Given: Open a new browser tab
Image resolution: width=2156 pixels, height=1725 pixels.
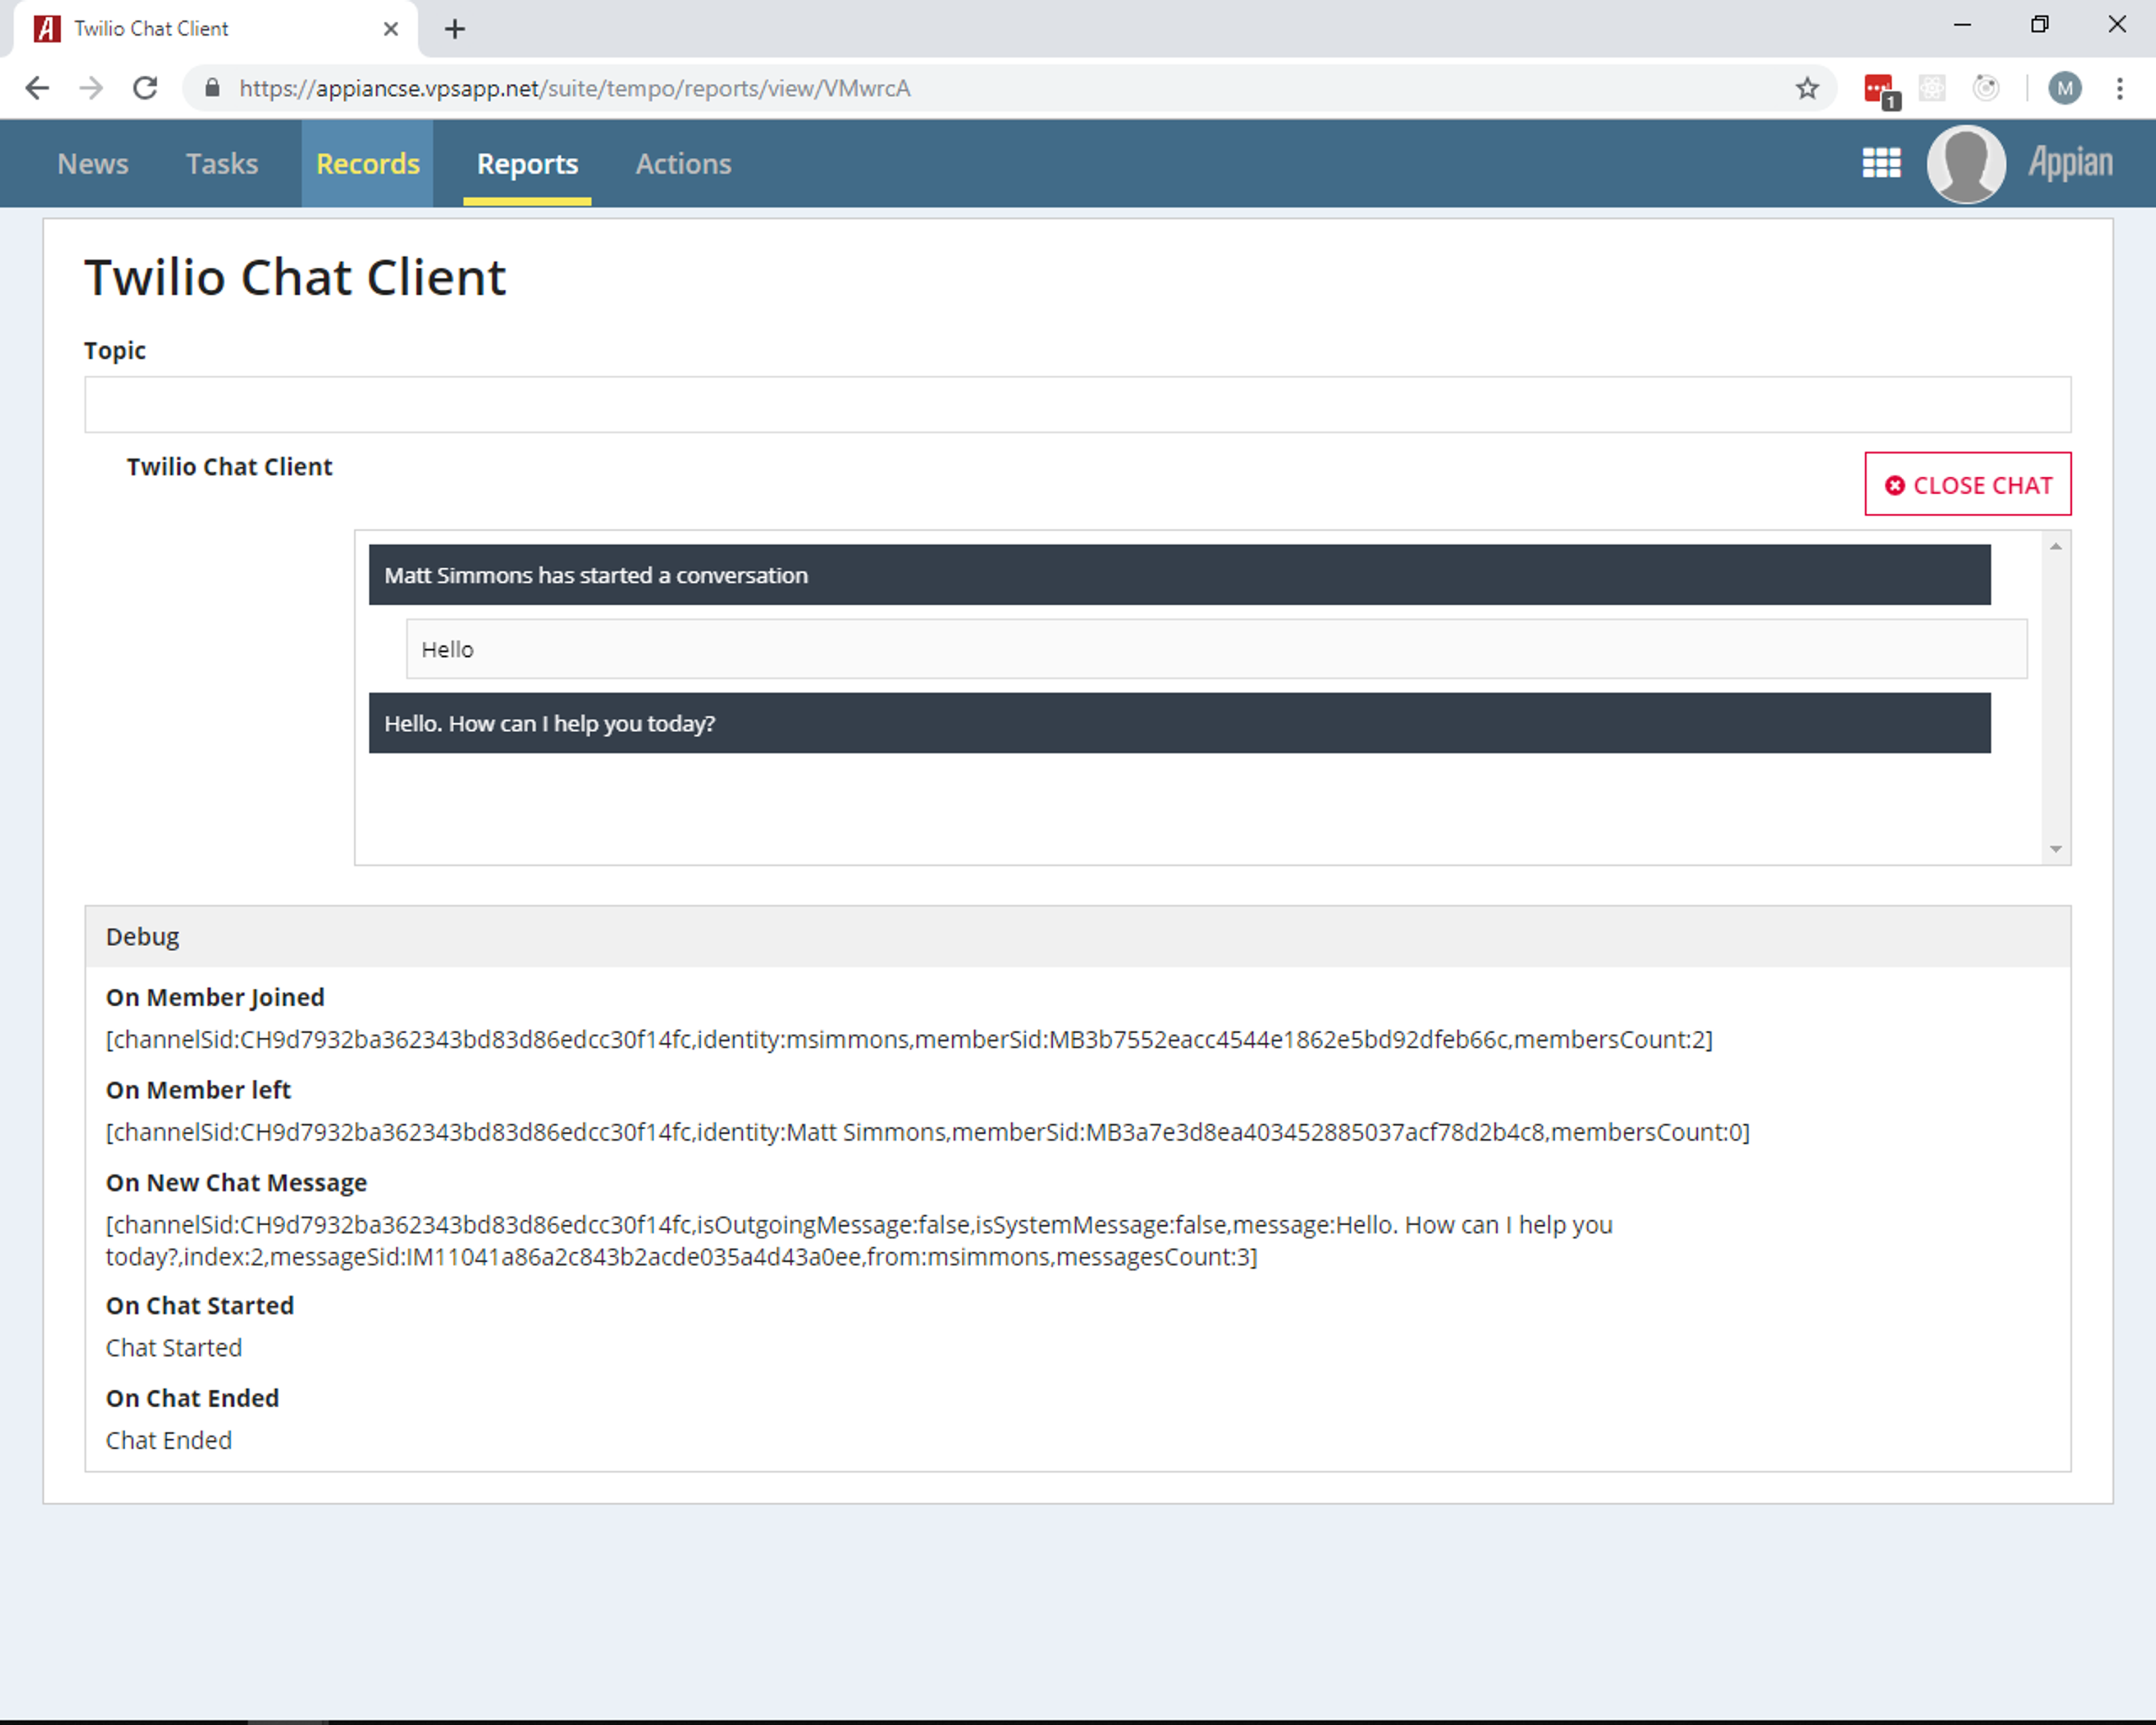Looking at the screenshot, I should pyautogui.click(x=455, y=29).
